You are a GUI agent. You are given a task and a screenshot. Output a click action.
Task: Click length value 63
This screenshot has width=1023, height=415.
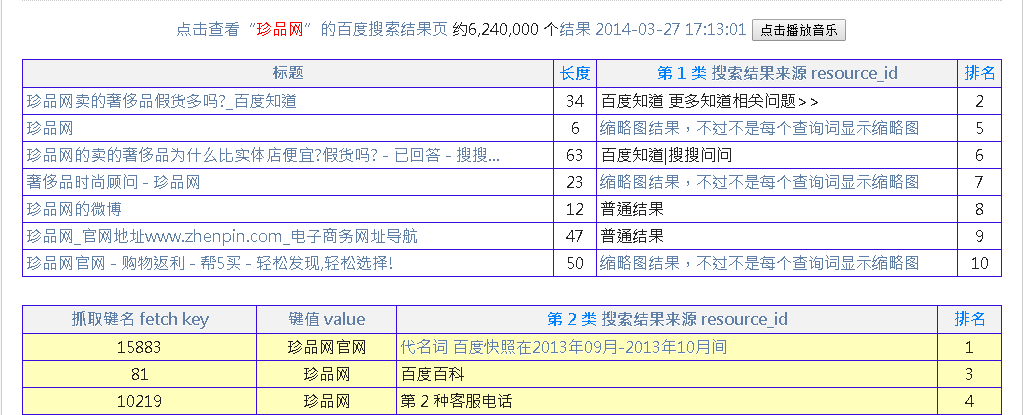[x=575, y=155]
